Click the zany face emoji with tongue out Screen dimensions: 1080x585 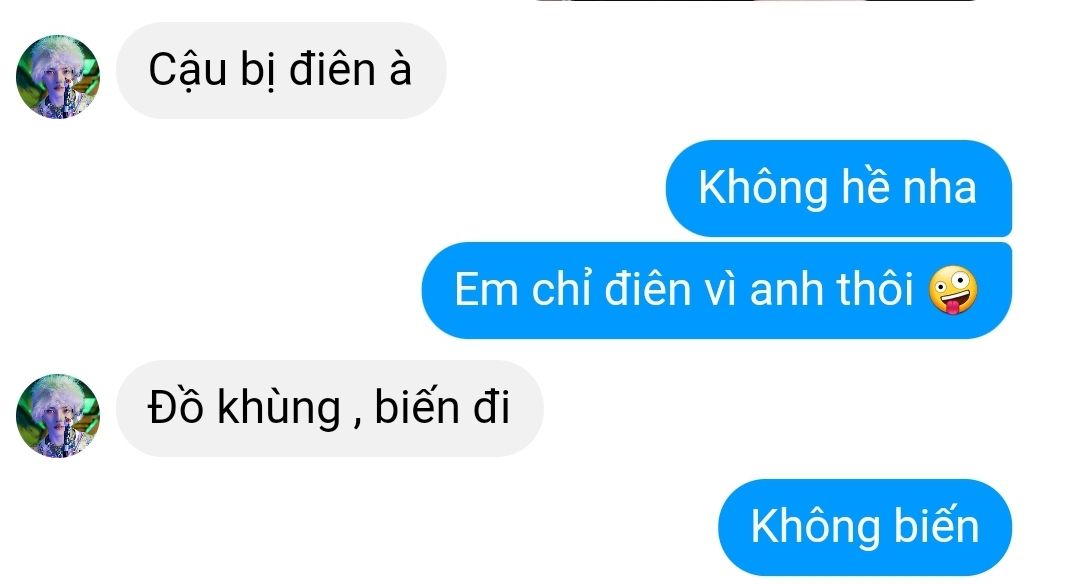(953, 290)
